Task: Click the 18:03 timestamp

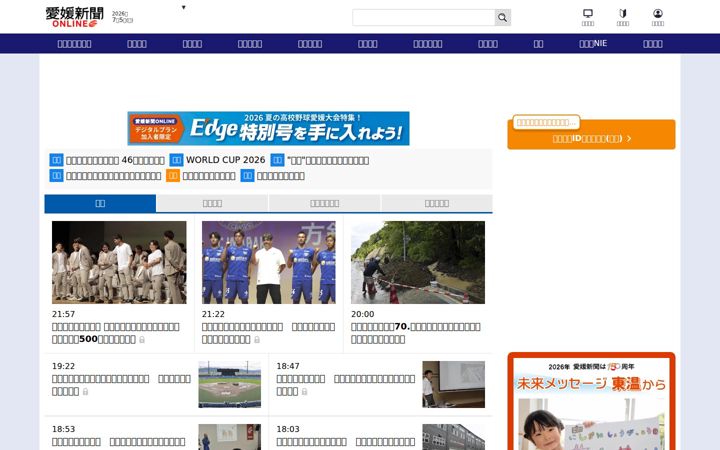Action: (288, 429)
